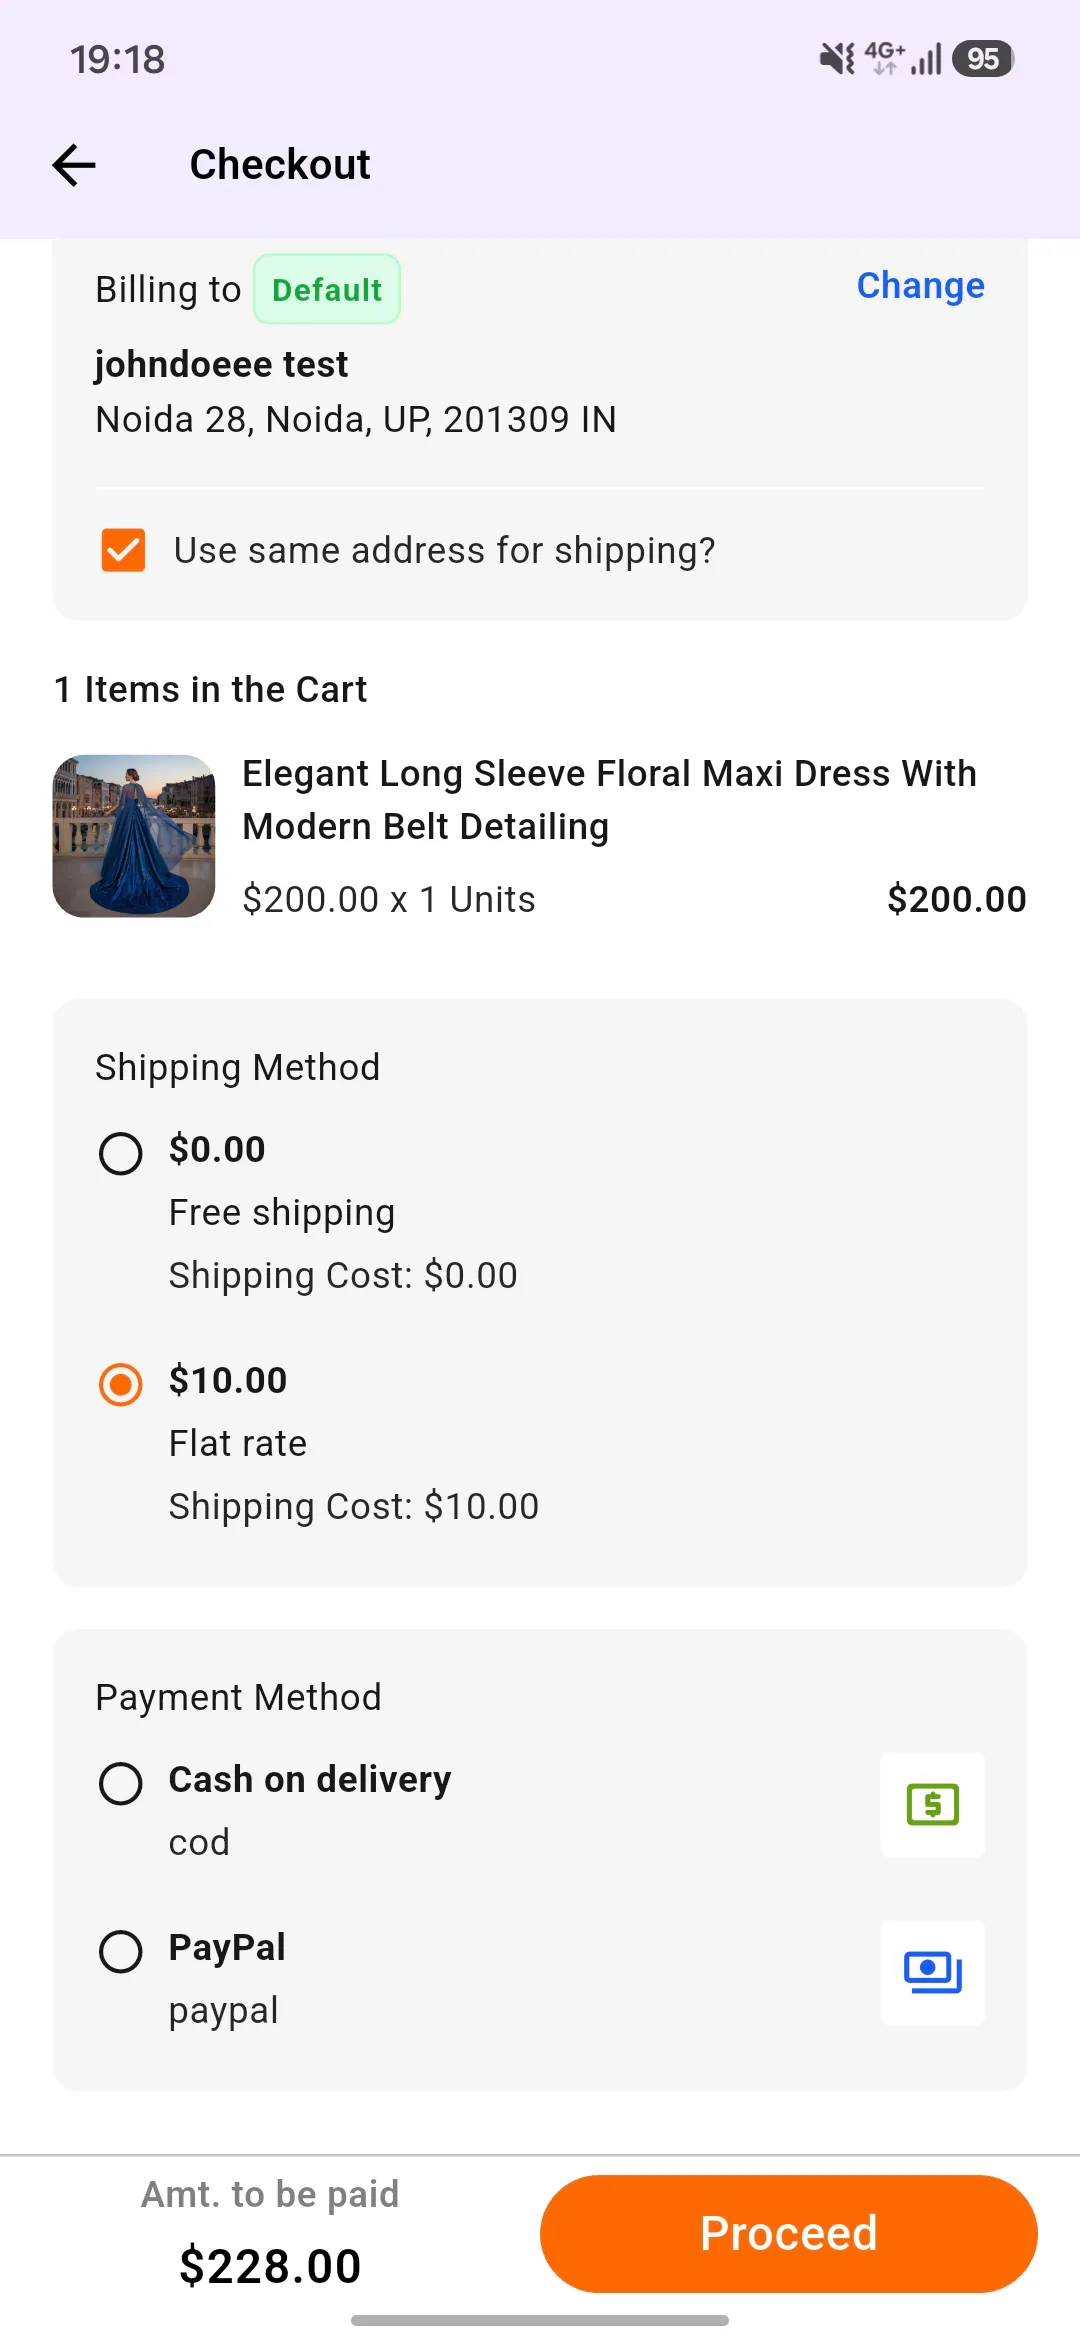
Task: Tap the battery level indicator
Action: coord(983,59)
